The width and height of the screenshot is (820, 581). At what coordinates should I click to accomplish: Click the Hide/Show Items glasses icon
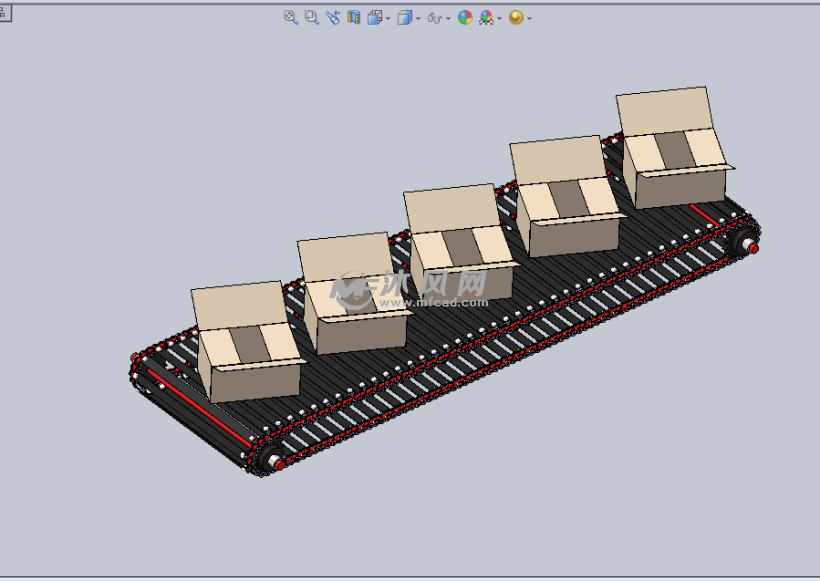click(435, 18)
